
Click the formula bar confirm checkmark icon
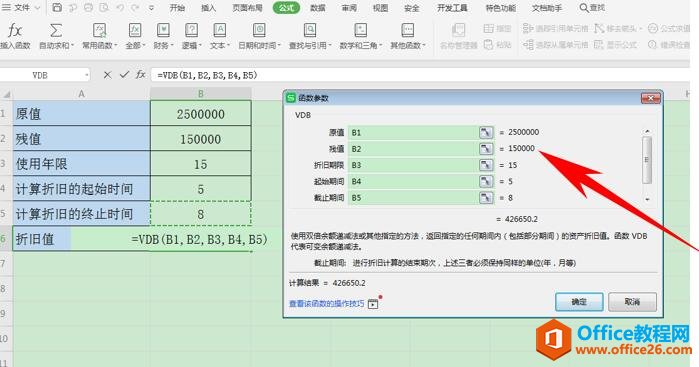124,75
